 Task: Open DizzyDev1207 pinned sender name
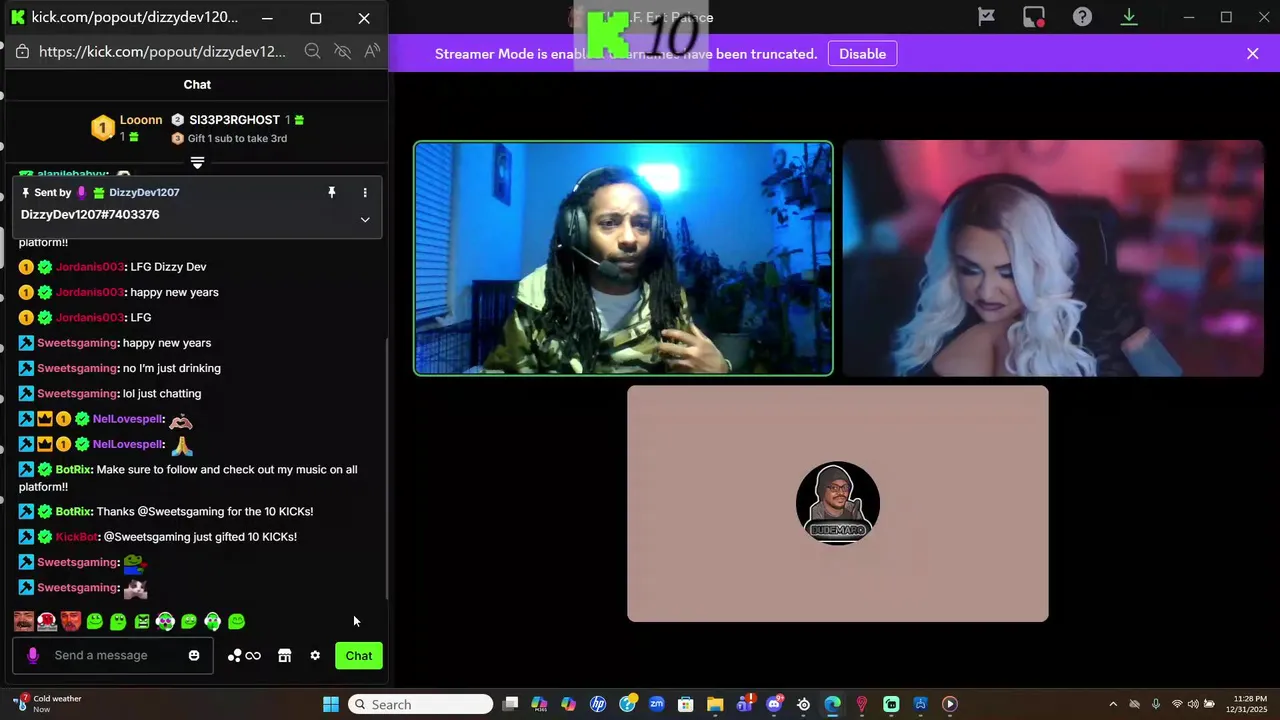[144, 192]
